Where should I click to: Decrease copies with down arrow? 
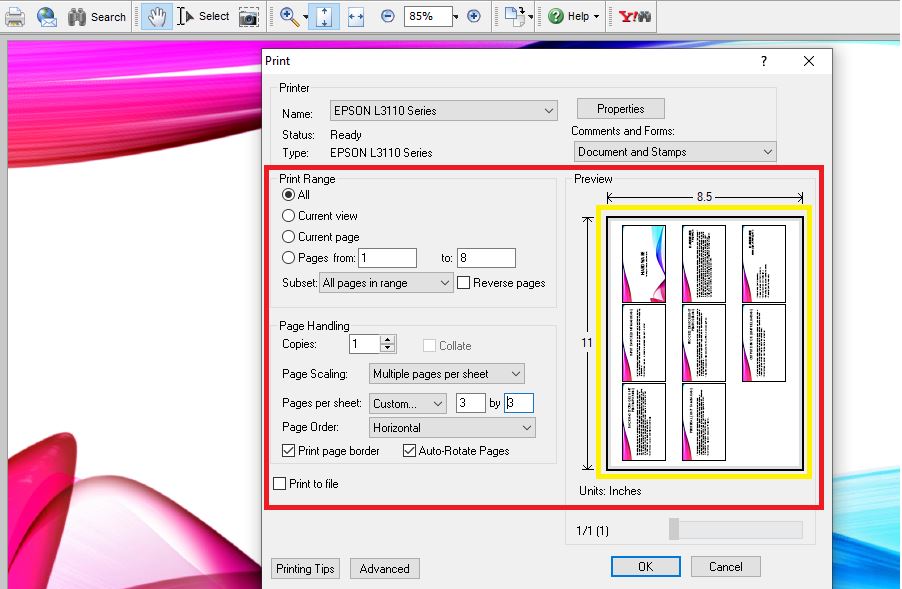[388, 349]
